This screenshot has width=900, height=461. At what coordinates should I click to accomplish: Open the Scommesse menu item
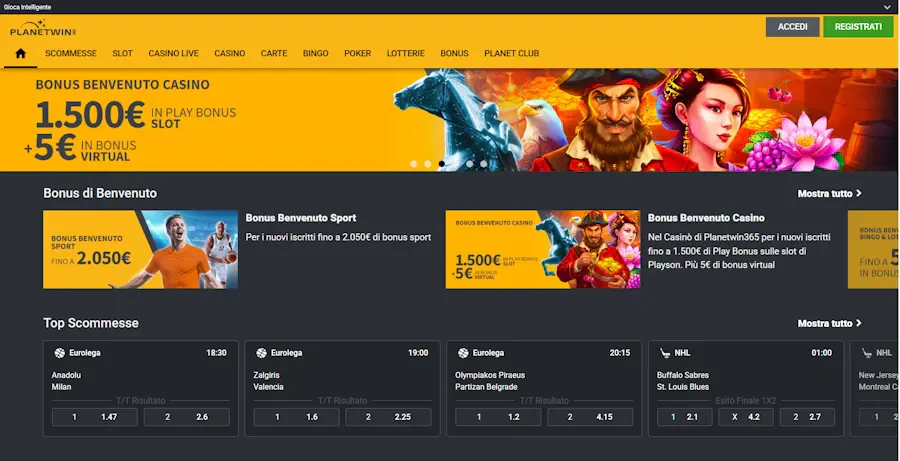click(x=71, y=53)
